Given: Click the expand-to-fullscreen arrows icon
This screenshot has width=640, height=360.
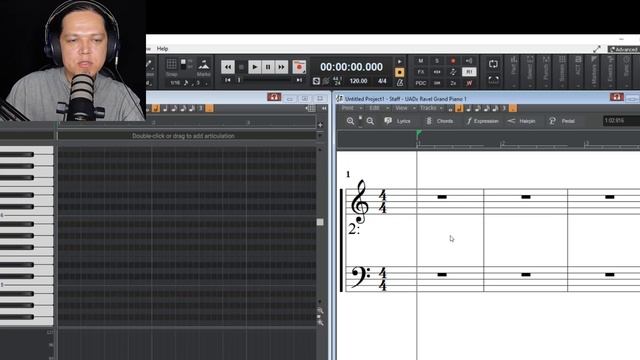Looking at the screenshot, I should [597, 49].
